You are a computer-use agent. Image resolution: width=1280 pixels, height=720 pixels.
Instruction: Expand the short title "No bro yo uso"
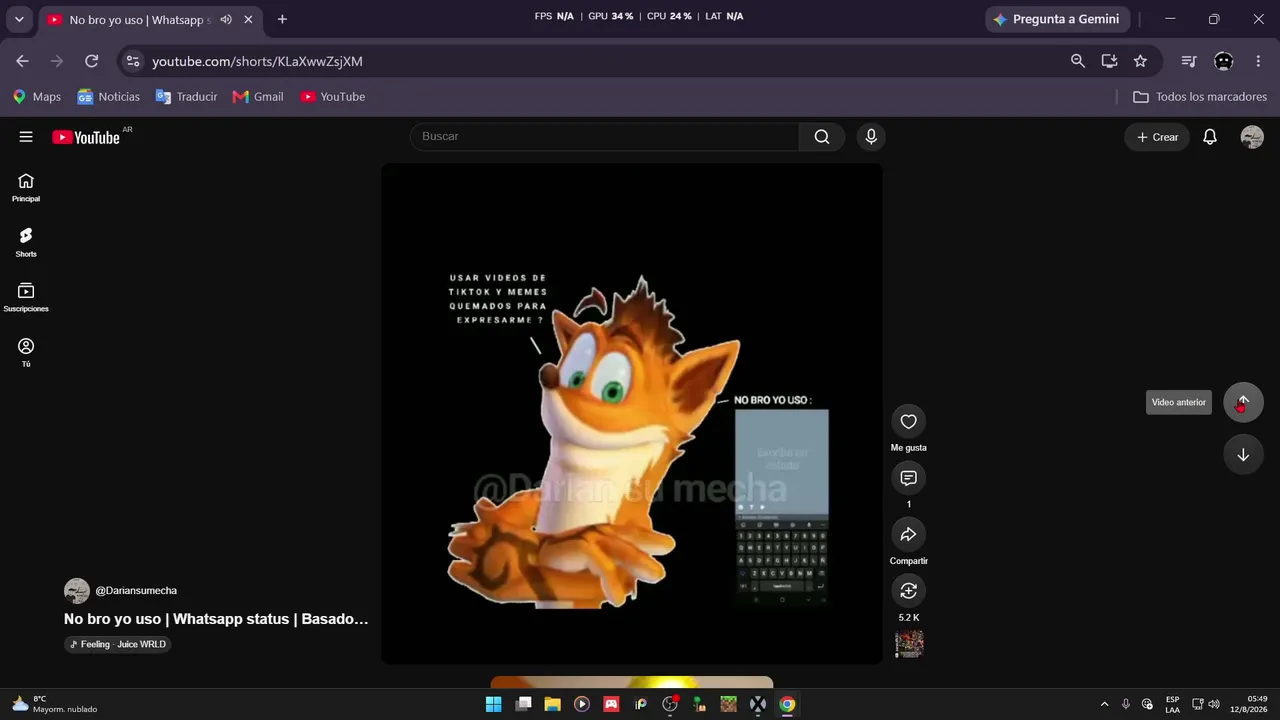click(216, 619)
